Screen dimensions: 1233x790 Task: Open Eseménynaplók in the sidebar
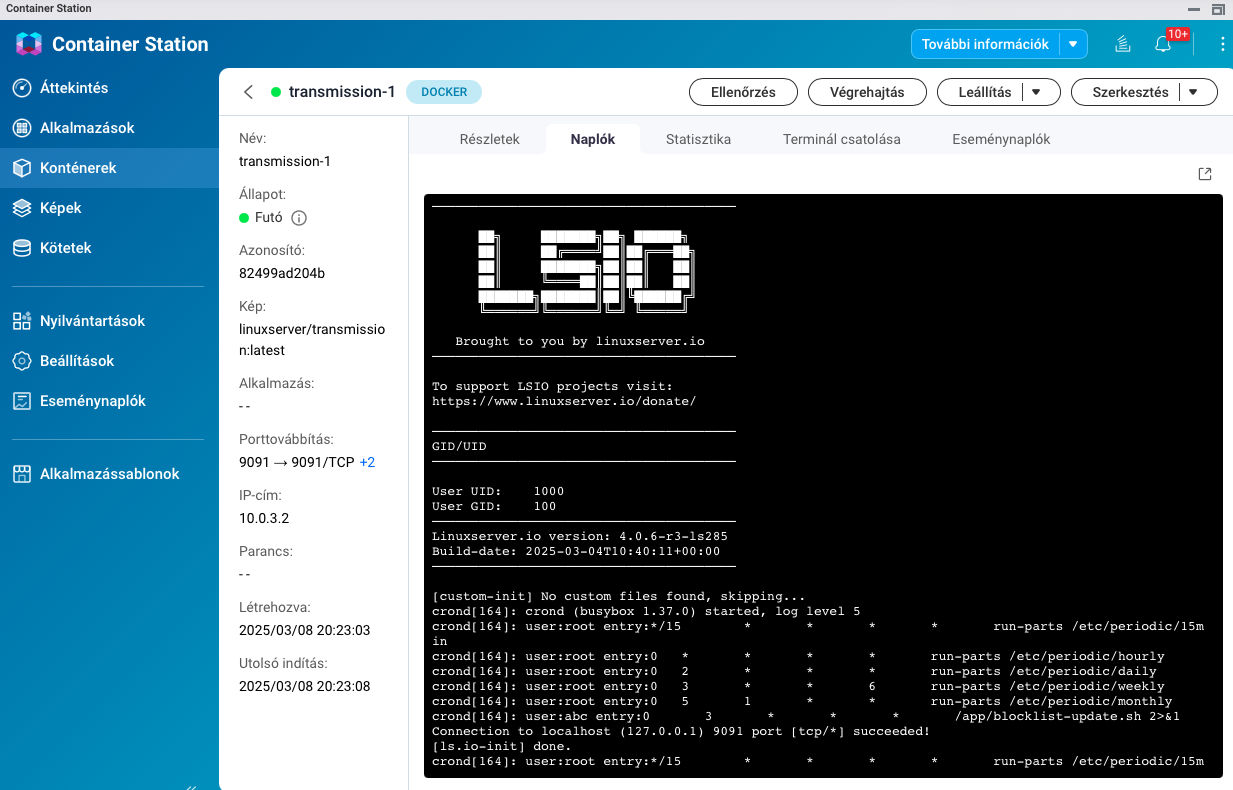pos(109,401)
